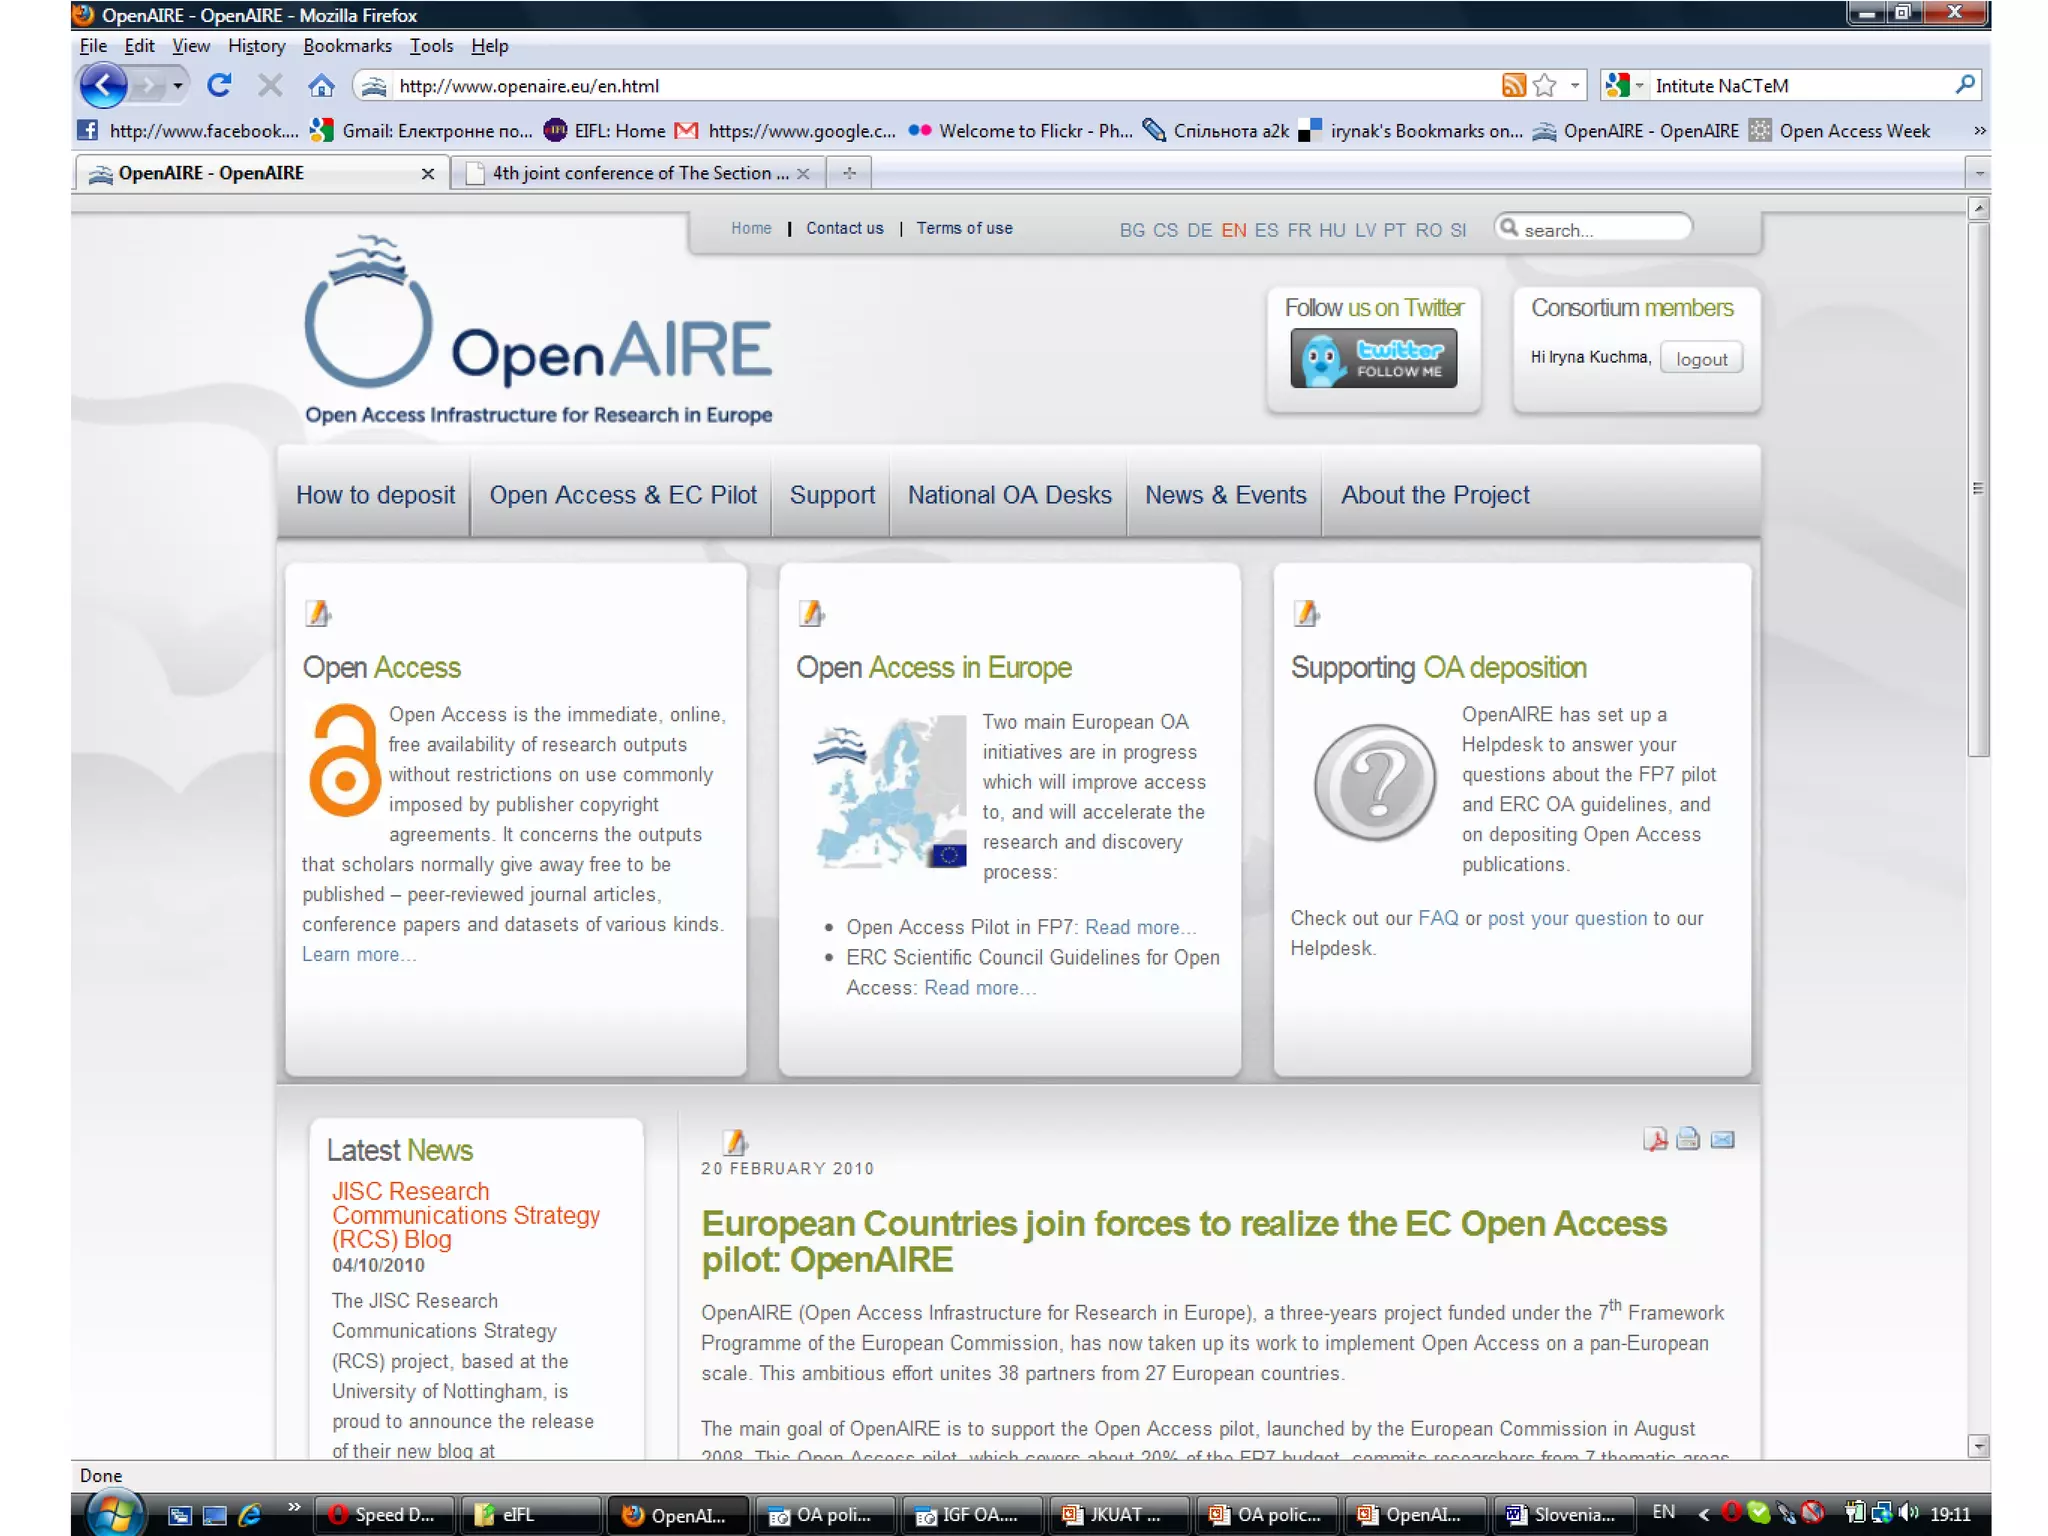Viewport: 2048px width, 1536px height.
Task: Click the Twitter Follow Me badge
Action: [x=1373, y=358]
